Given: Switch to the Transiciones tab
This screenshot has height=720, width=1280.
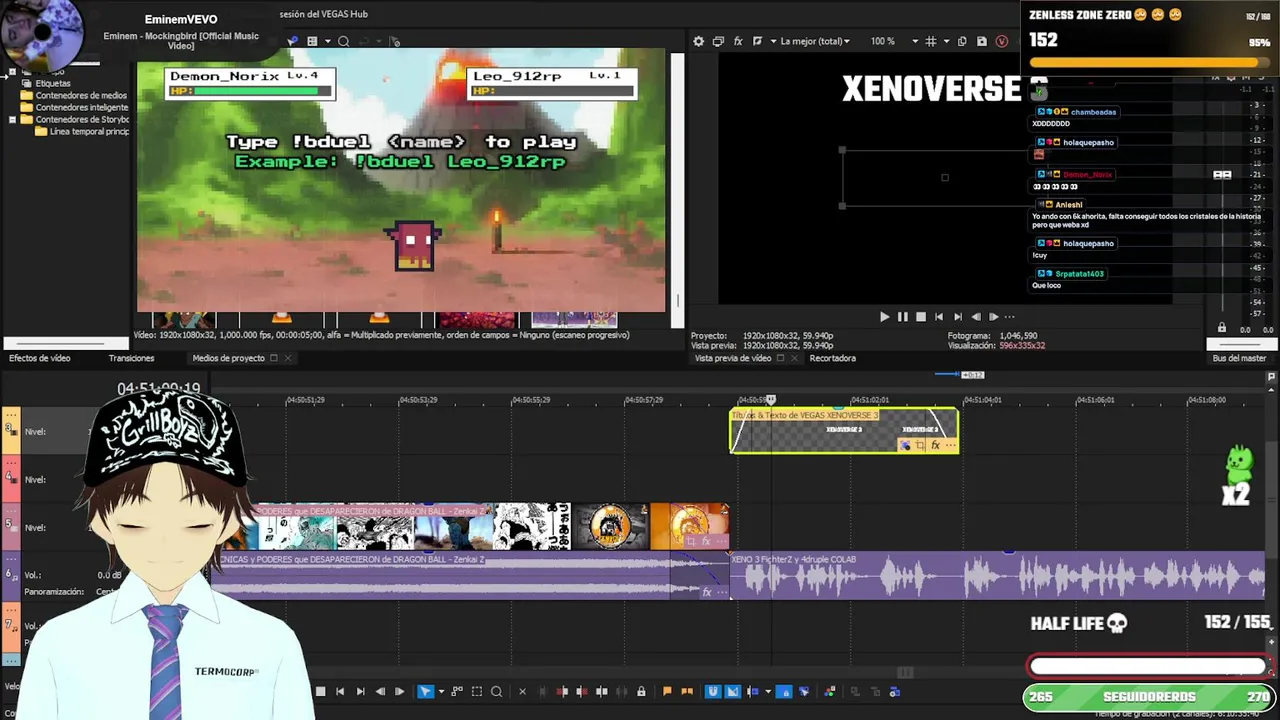Looking at the screenshot, I should 131,358.
